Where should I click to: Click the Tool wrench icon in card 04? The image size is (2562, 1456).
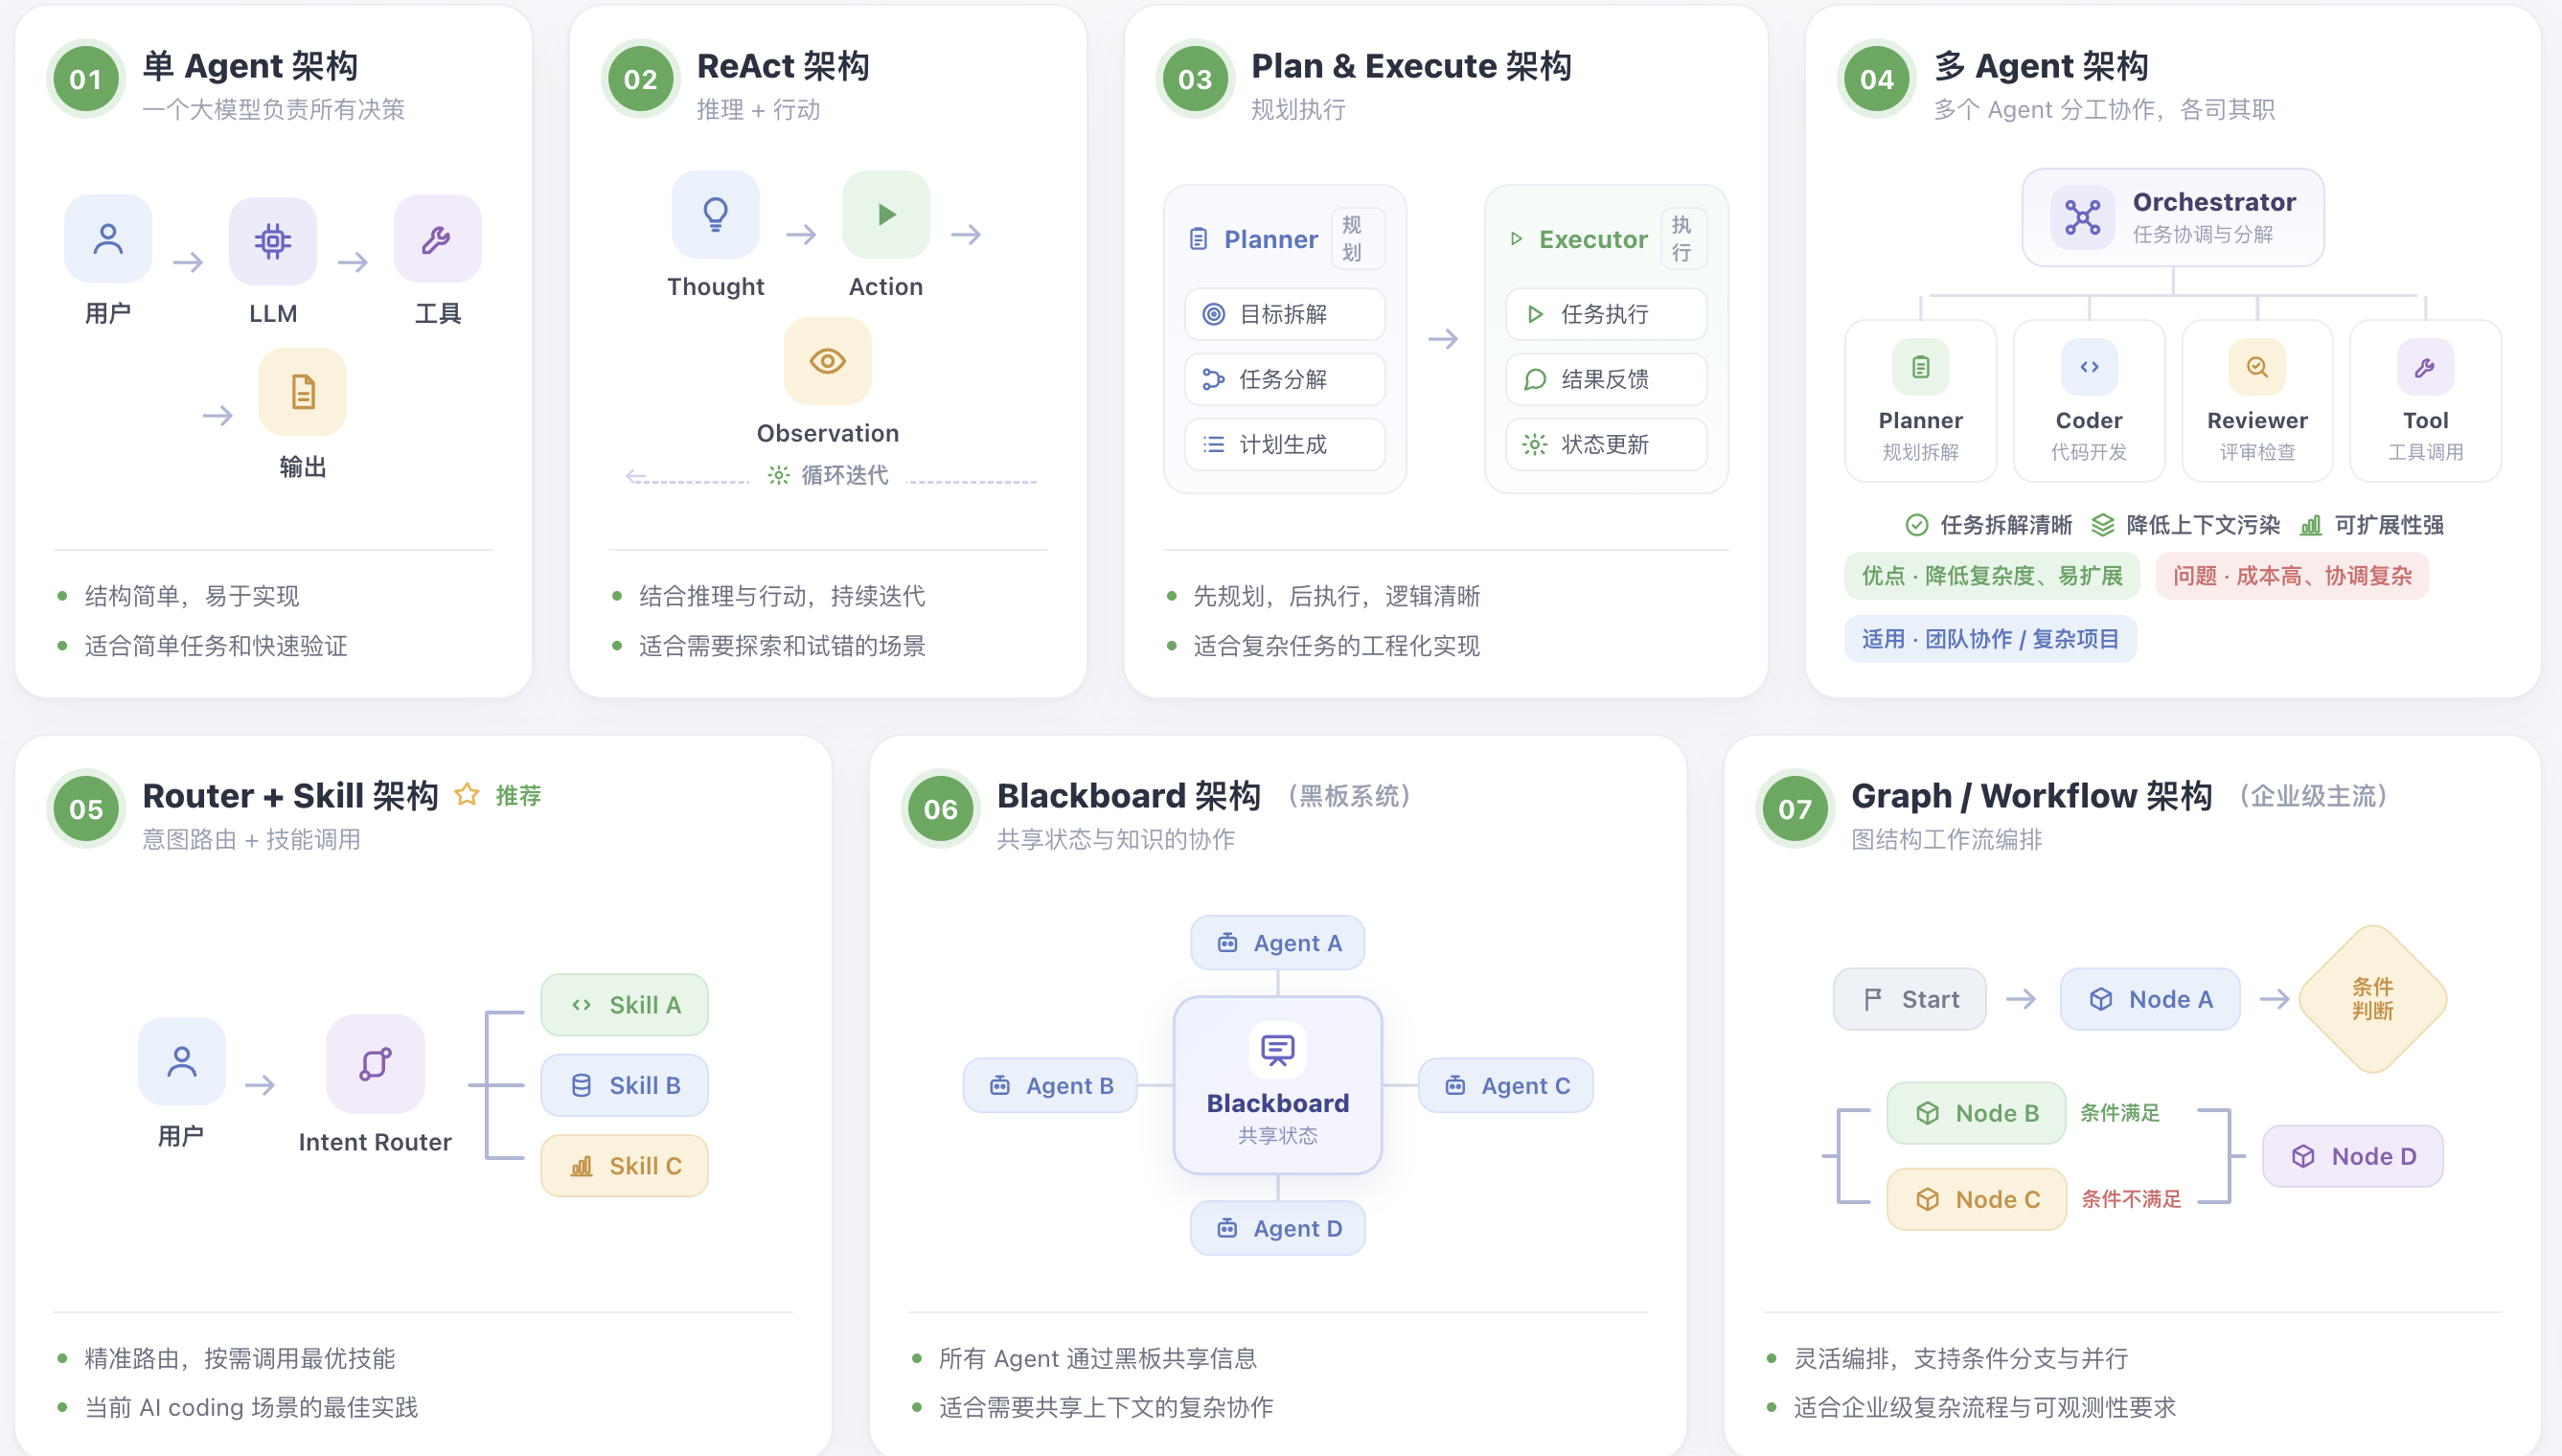(x=2425, y=367)
